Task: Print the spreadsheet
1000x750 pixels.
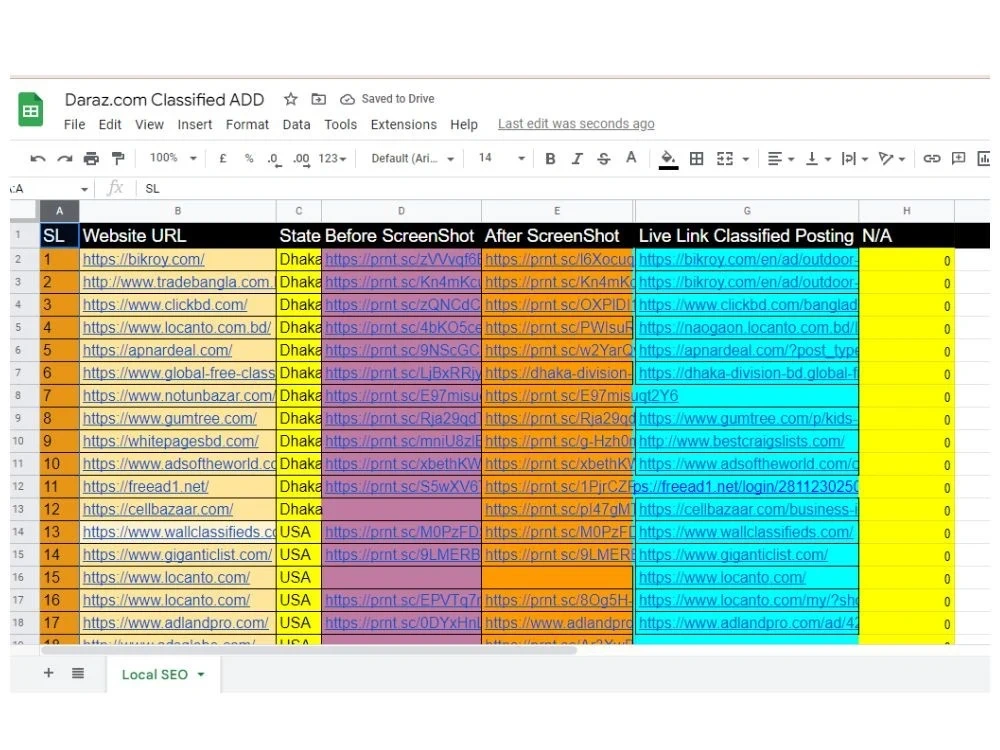Action: coord(91,158)
